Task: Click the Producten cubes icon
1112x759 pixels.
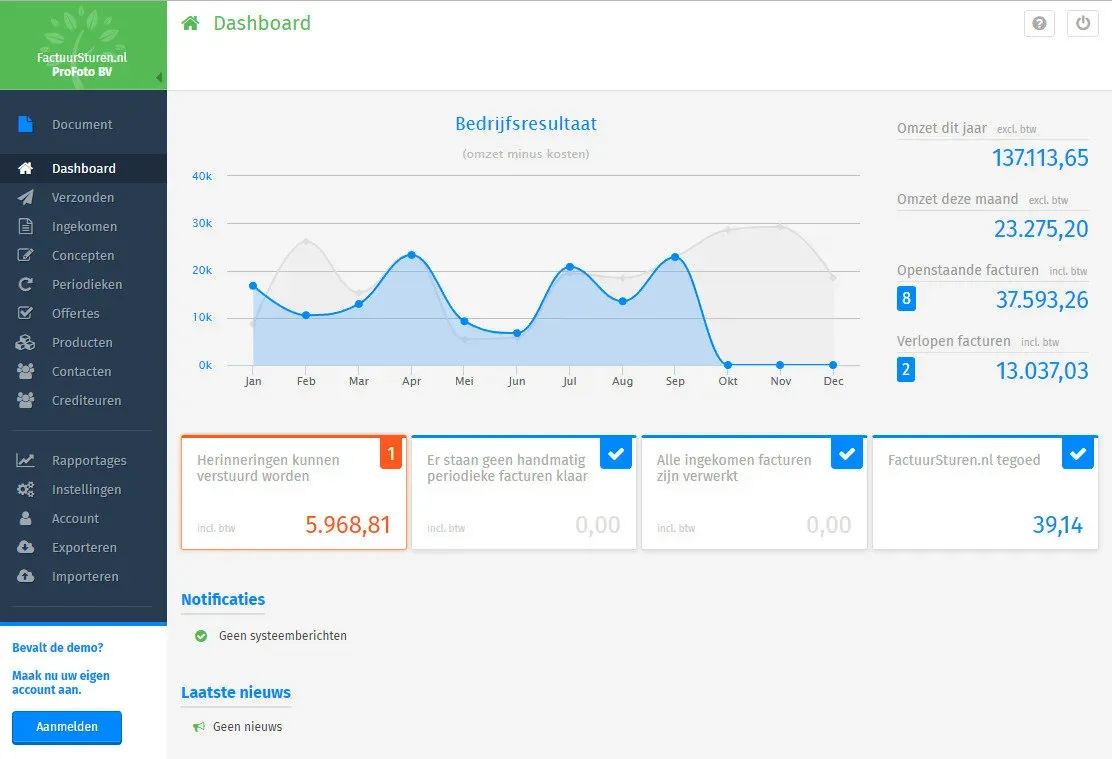Action: 26,343
